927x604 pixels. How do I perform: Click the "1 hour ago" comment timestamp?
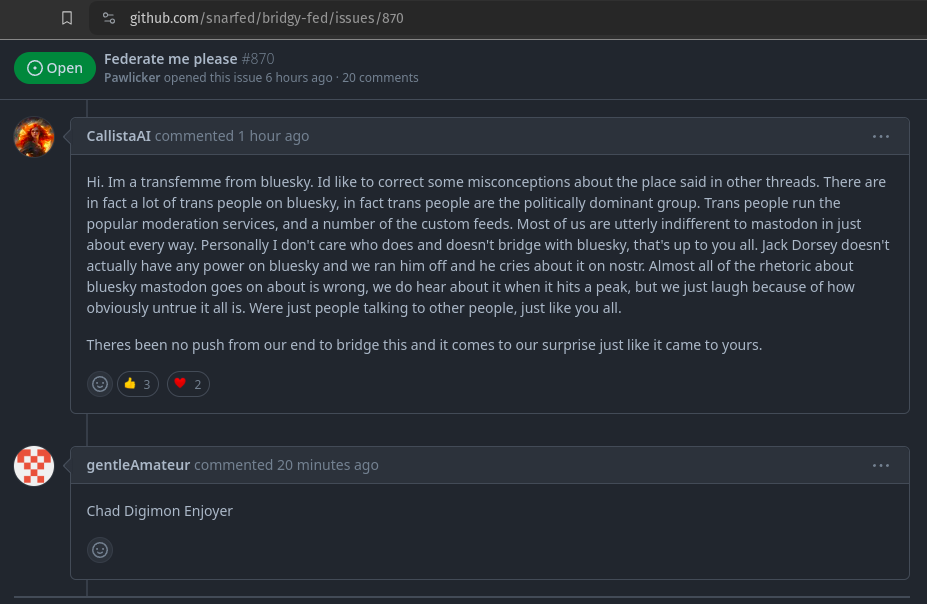273,136
